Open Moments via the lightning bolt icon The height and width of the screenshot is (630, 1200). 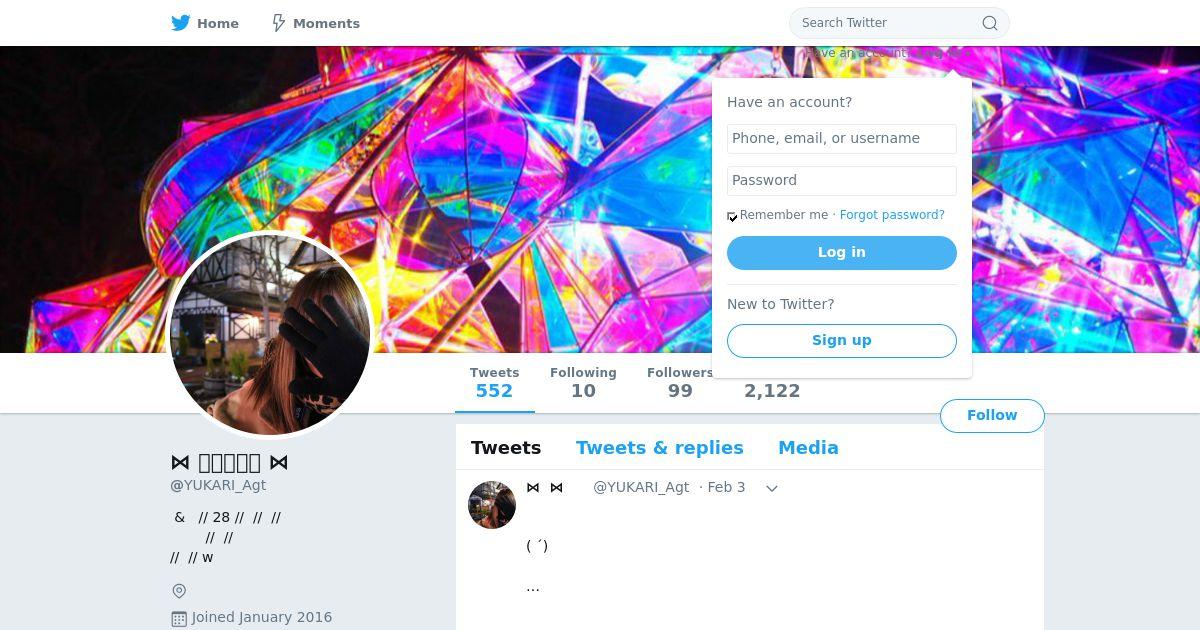click(x=279, y=23)
